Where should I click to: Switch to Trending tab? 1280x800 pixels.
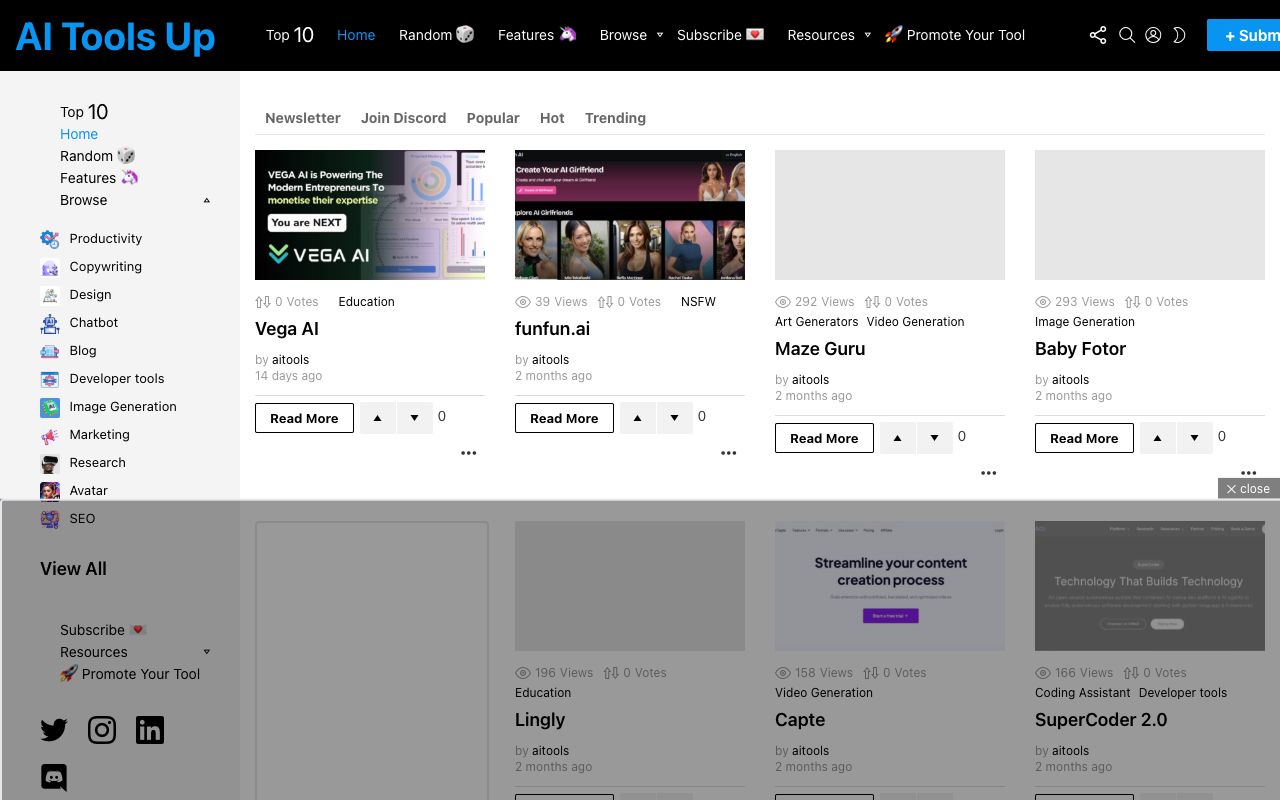click(615, 118)
